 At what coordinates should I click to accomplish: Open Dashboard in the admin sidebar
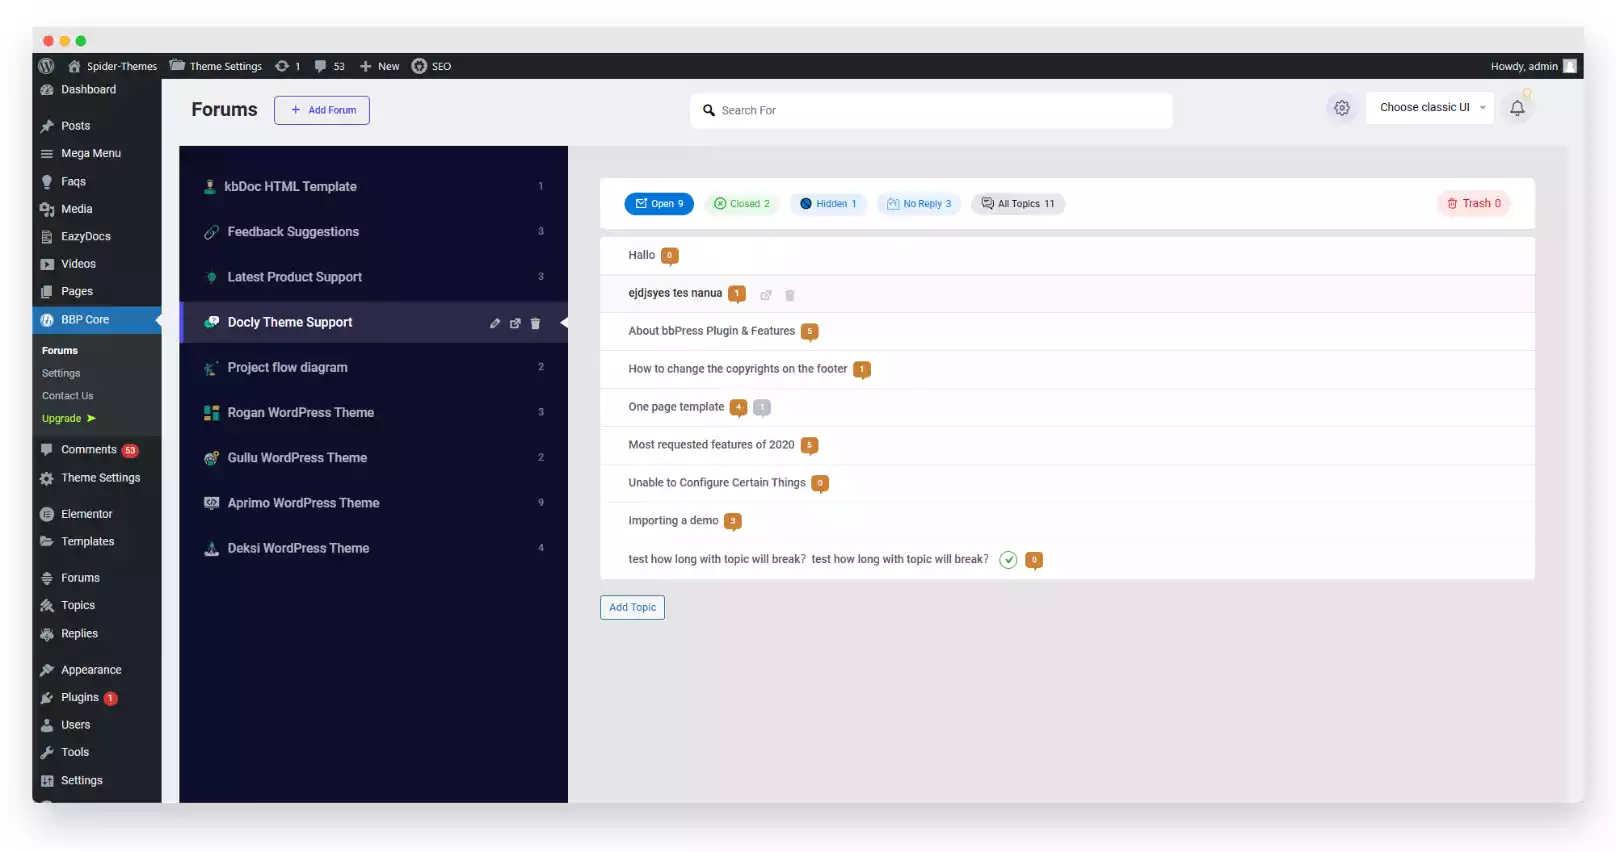click(x=88, y=90)
